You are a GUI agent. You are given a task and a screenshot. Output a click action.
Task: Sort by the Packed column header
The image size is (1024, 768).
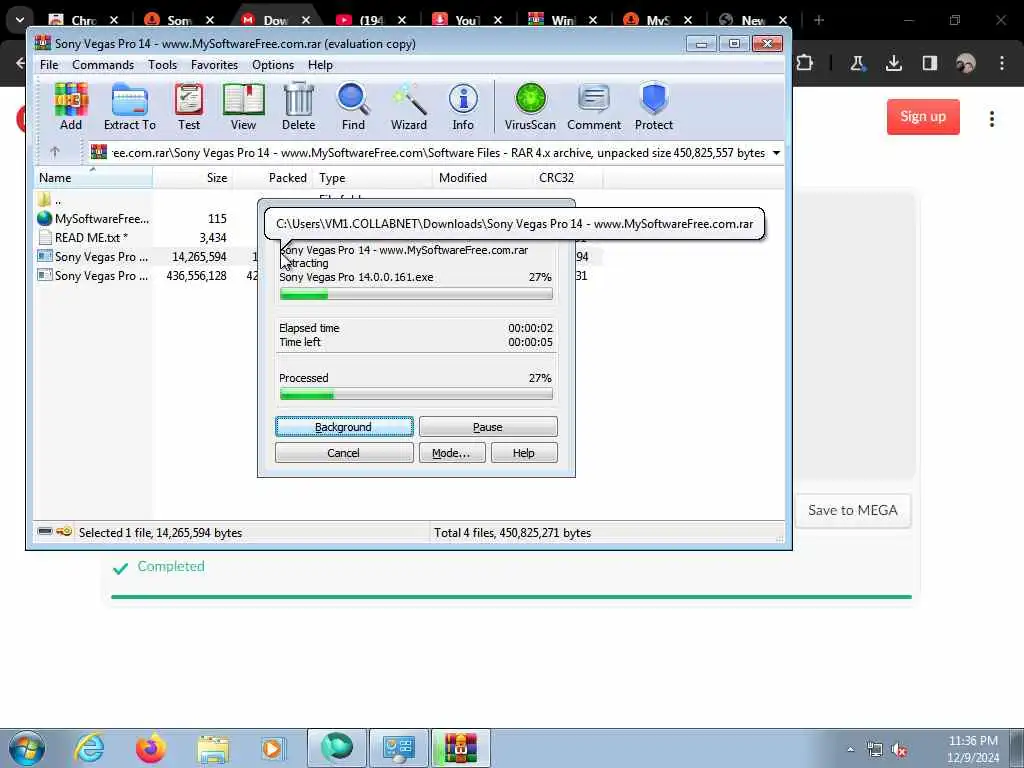coord(273,178)
